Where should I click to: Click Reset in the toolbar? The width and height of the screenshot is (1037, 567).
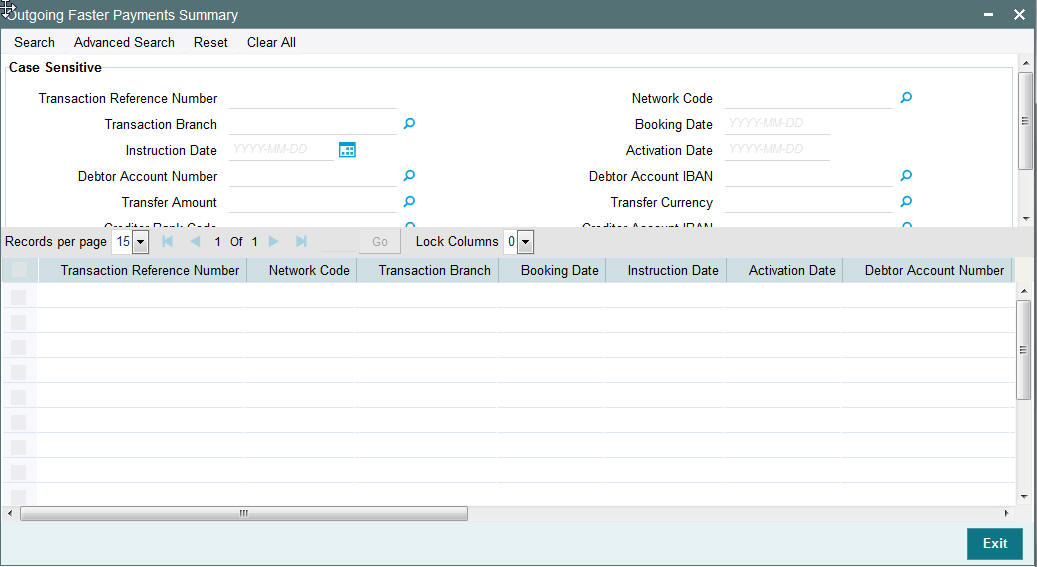pos(210,42)
